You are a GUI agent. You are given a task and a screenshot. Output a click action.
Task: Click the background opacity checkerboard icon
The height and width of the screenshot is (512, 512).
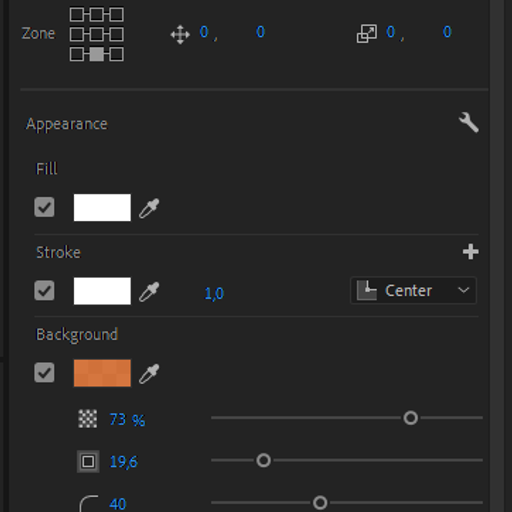pyautogui.click(x=88, y=419)
